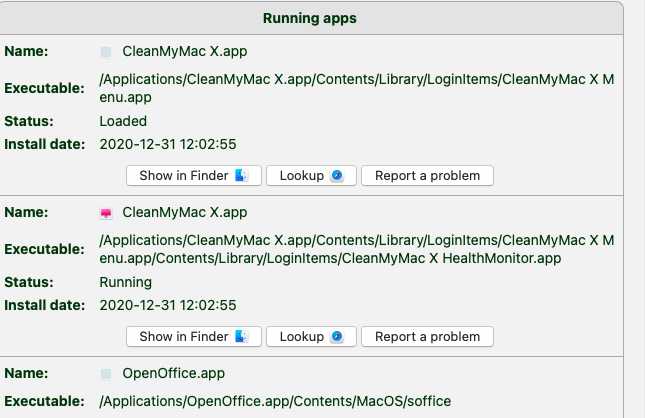Click the Finder icon in the HealthMonitor entry
The width and height of the screenshot is (645, 418).
coord(241,336)
